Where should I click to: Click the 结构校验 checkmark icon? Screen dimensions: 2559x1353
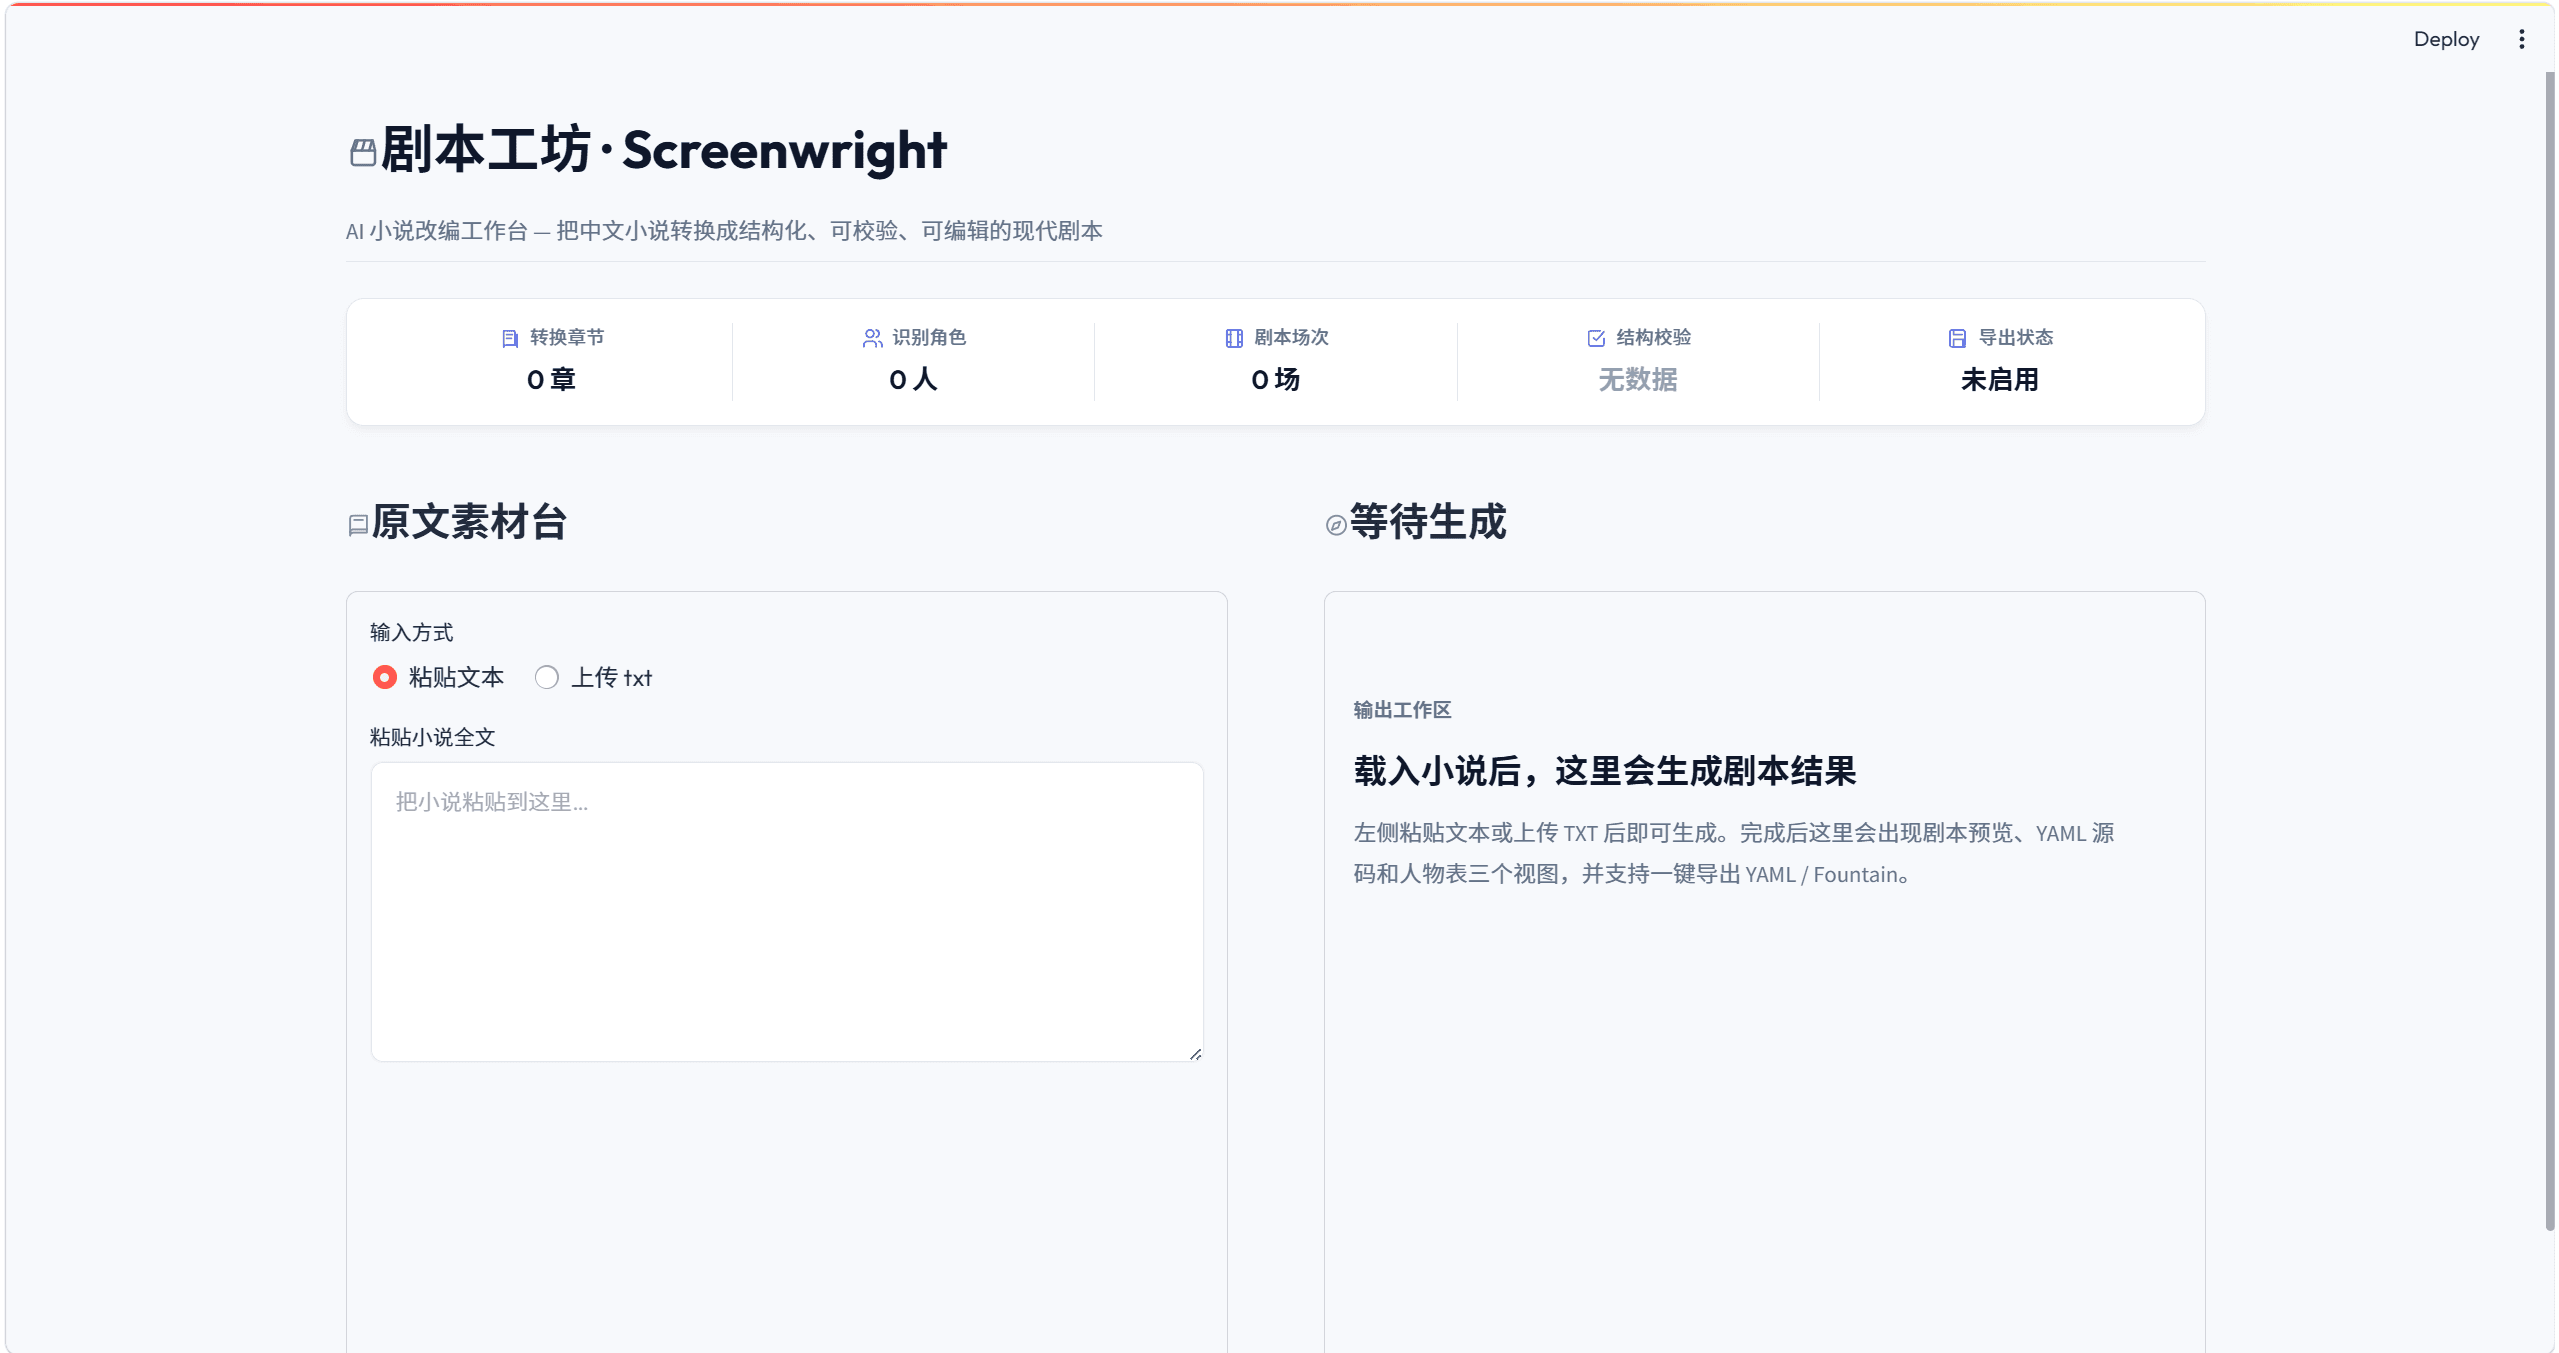tap(1596, 338)
